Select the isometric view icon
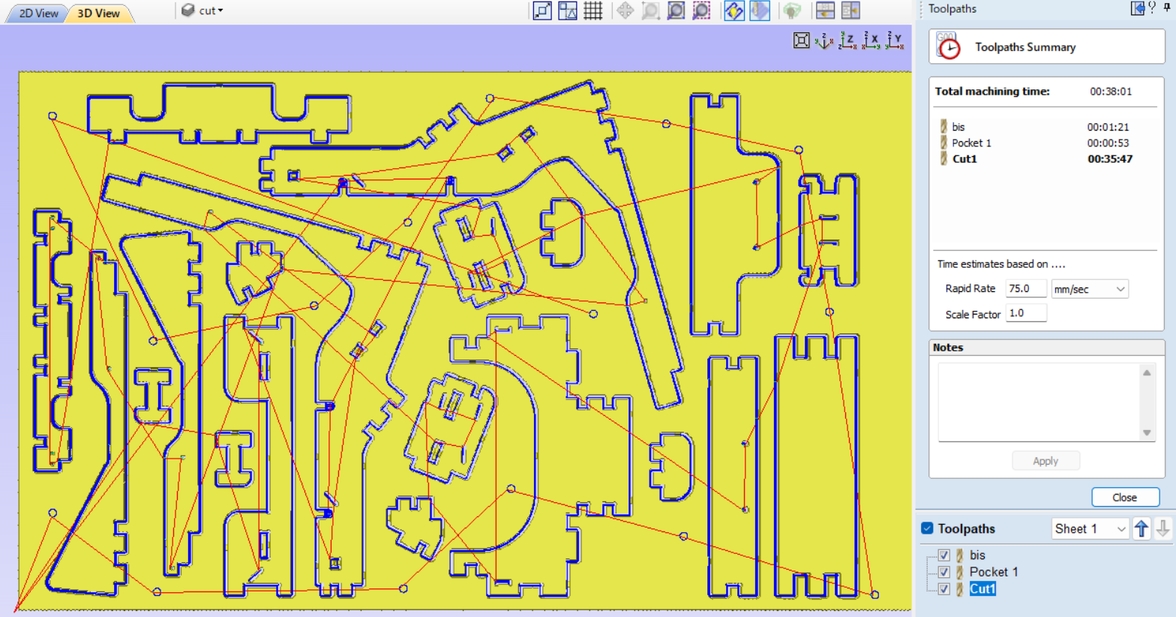1176x617 pixels. [823, 42]
